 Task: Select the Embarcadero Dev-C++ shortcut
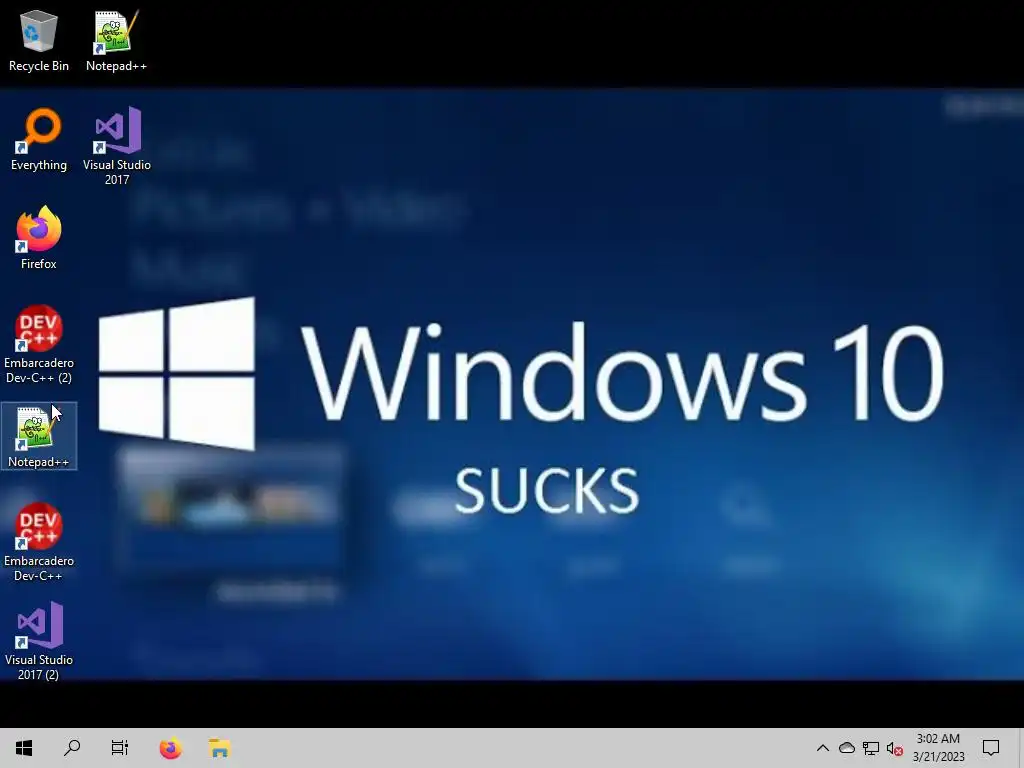tap(39, 542)
